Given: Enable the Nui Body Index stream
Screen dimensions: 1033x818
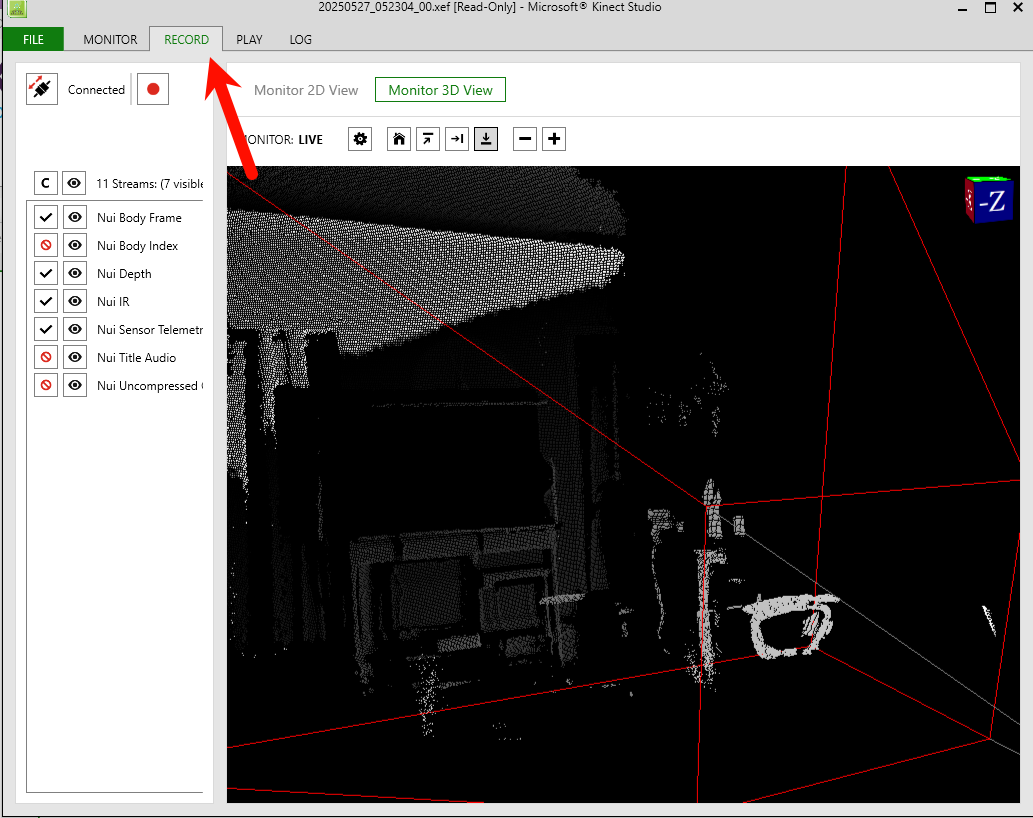Looking at the screenshot, I should (46, 245).
